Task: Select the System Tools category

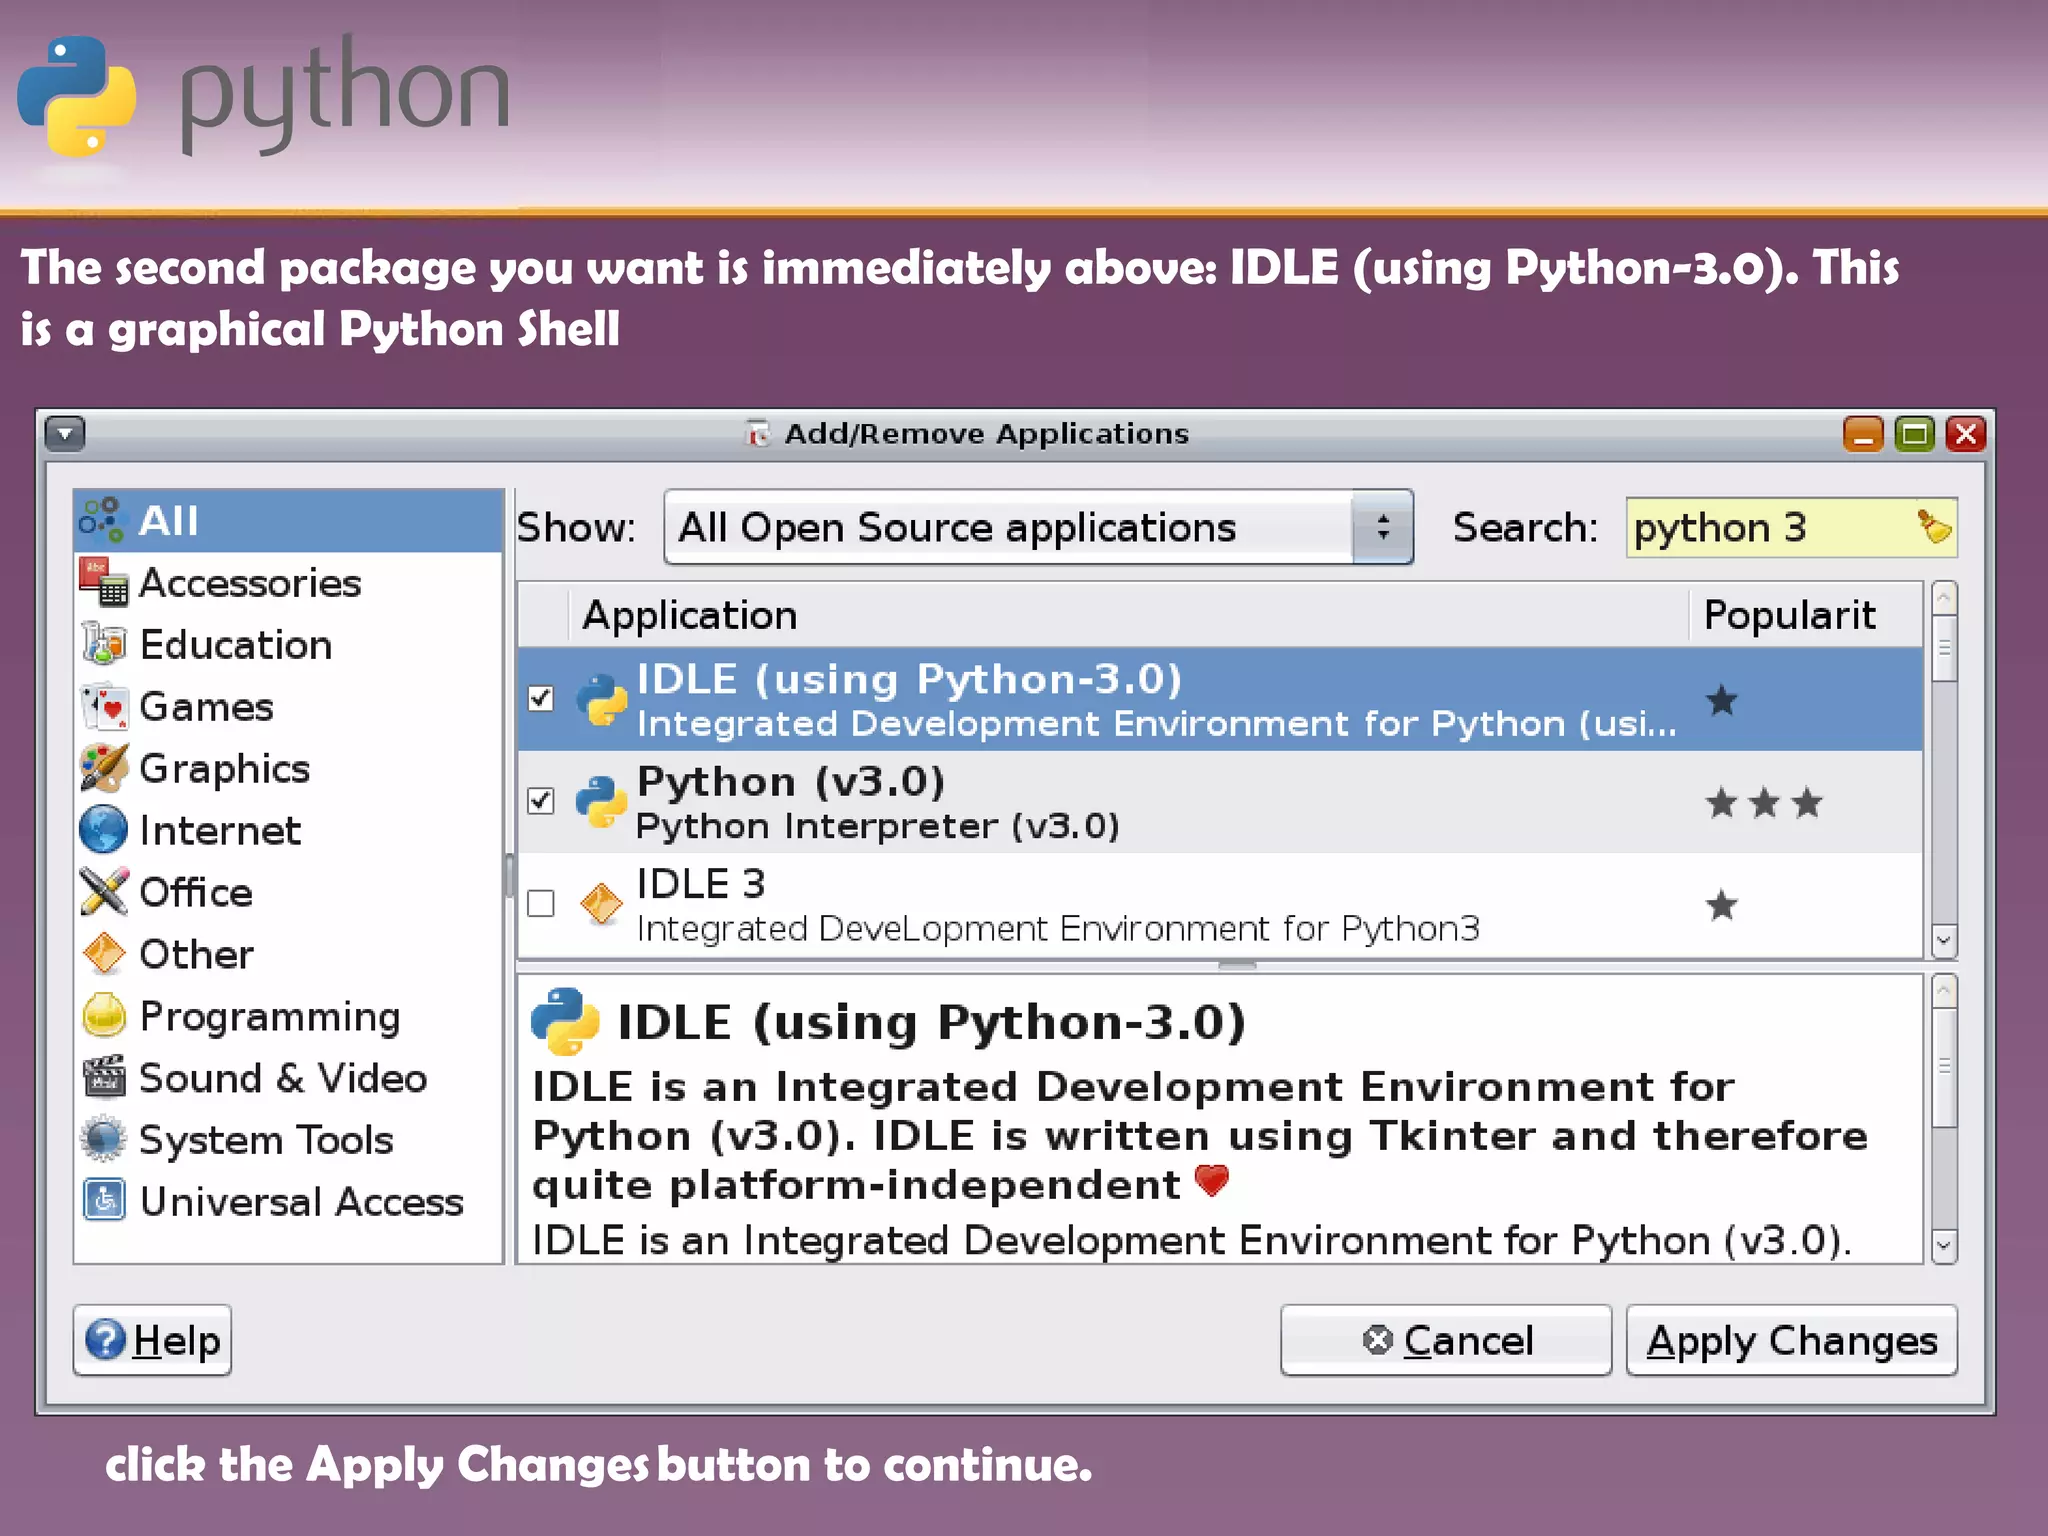Action: pyautogui.click(x=288, y=1139)
